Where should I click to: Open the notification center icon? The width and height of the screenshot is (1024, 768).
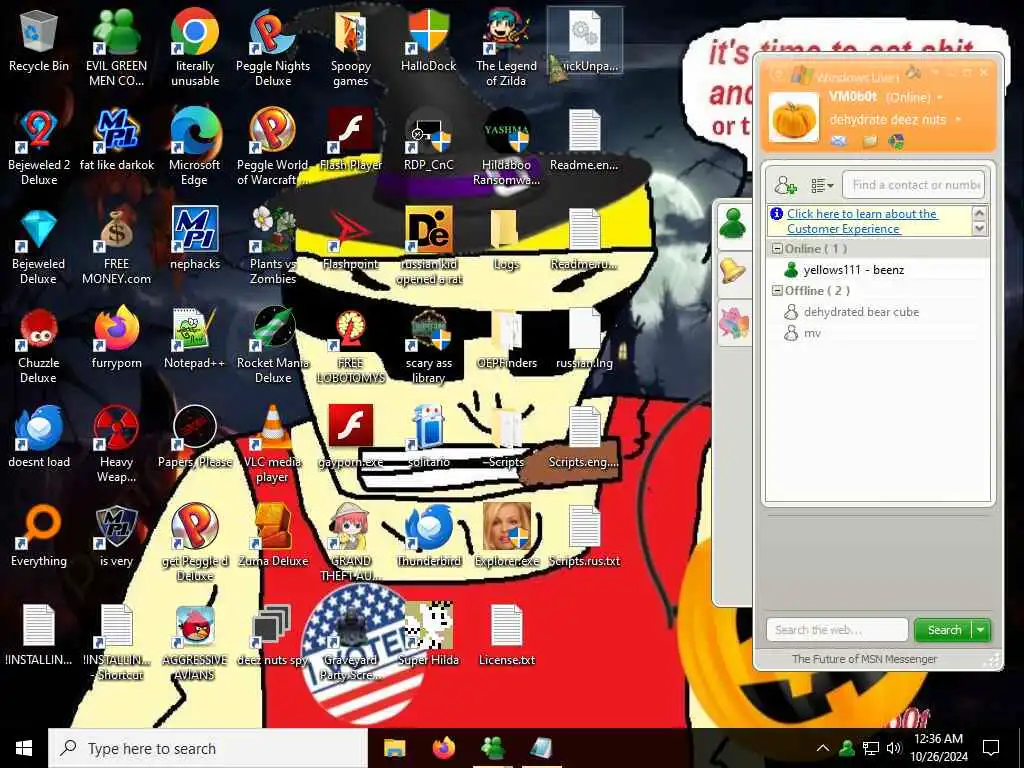click(991, 748)
